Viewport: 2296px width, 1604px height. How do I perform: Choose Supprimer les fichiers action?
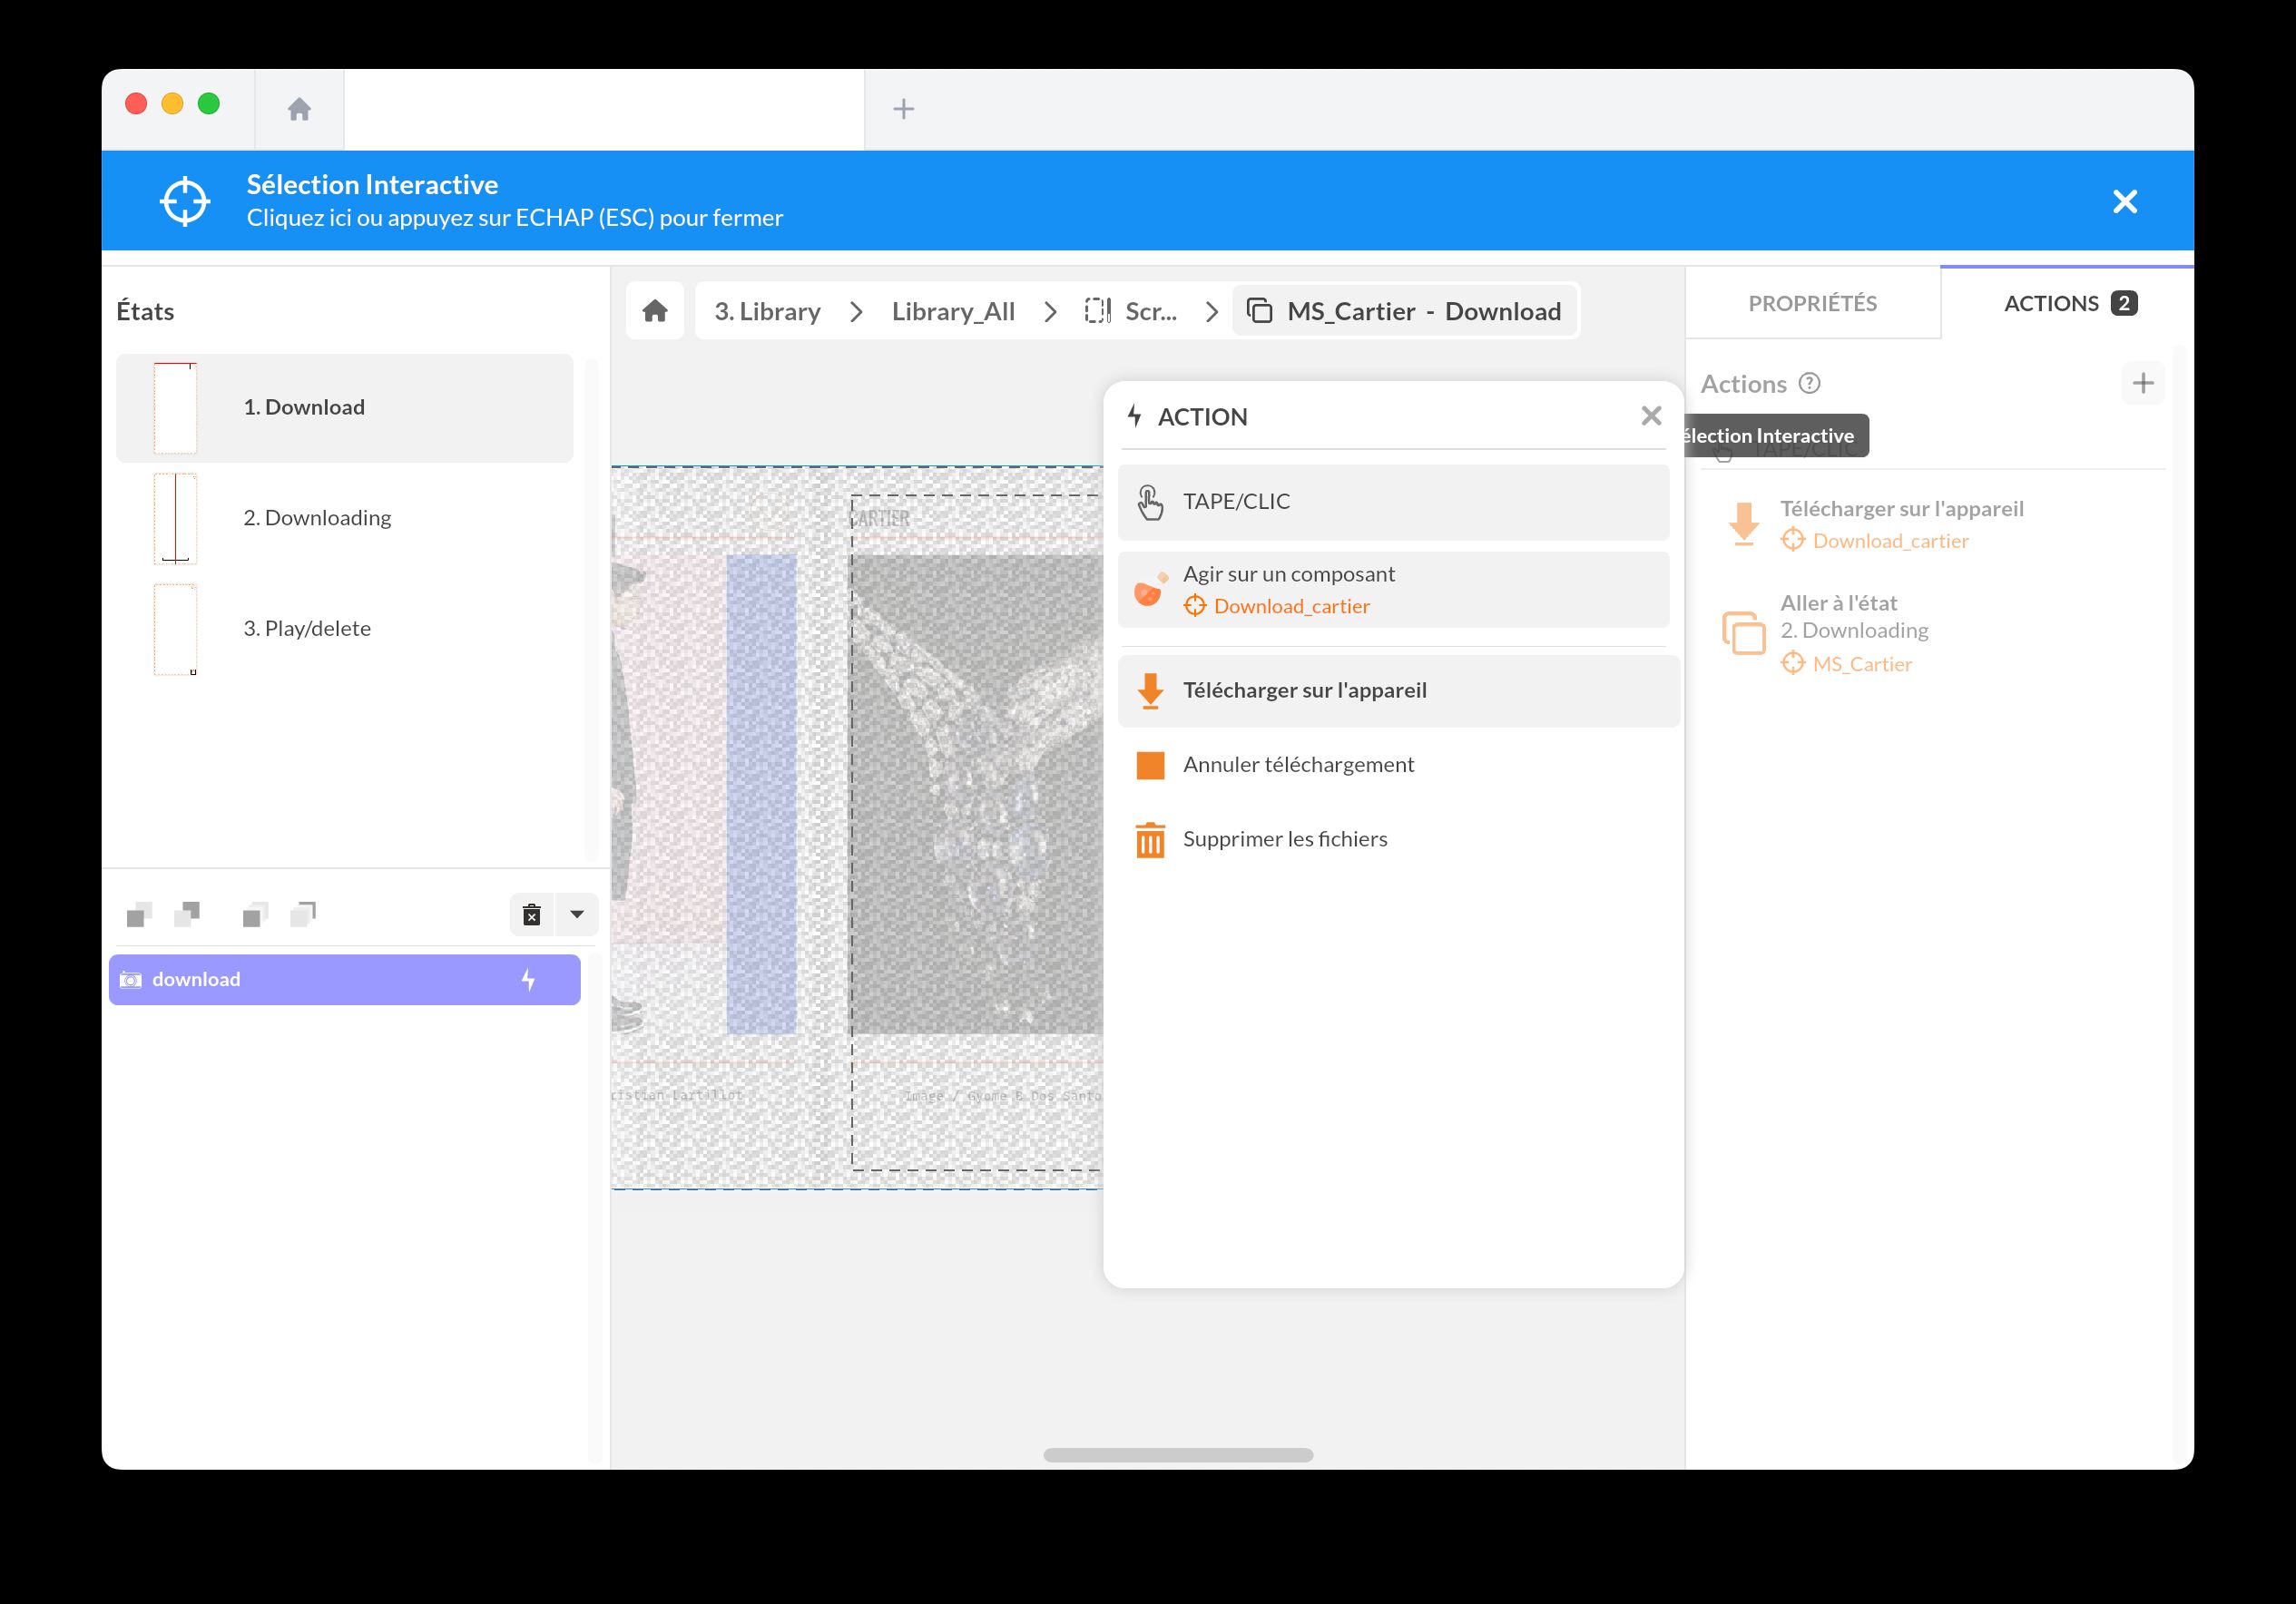pyautogui.click(x=1285, y=839)
